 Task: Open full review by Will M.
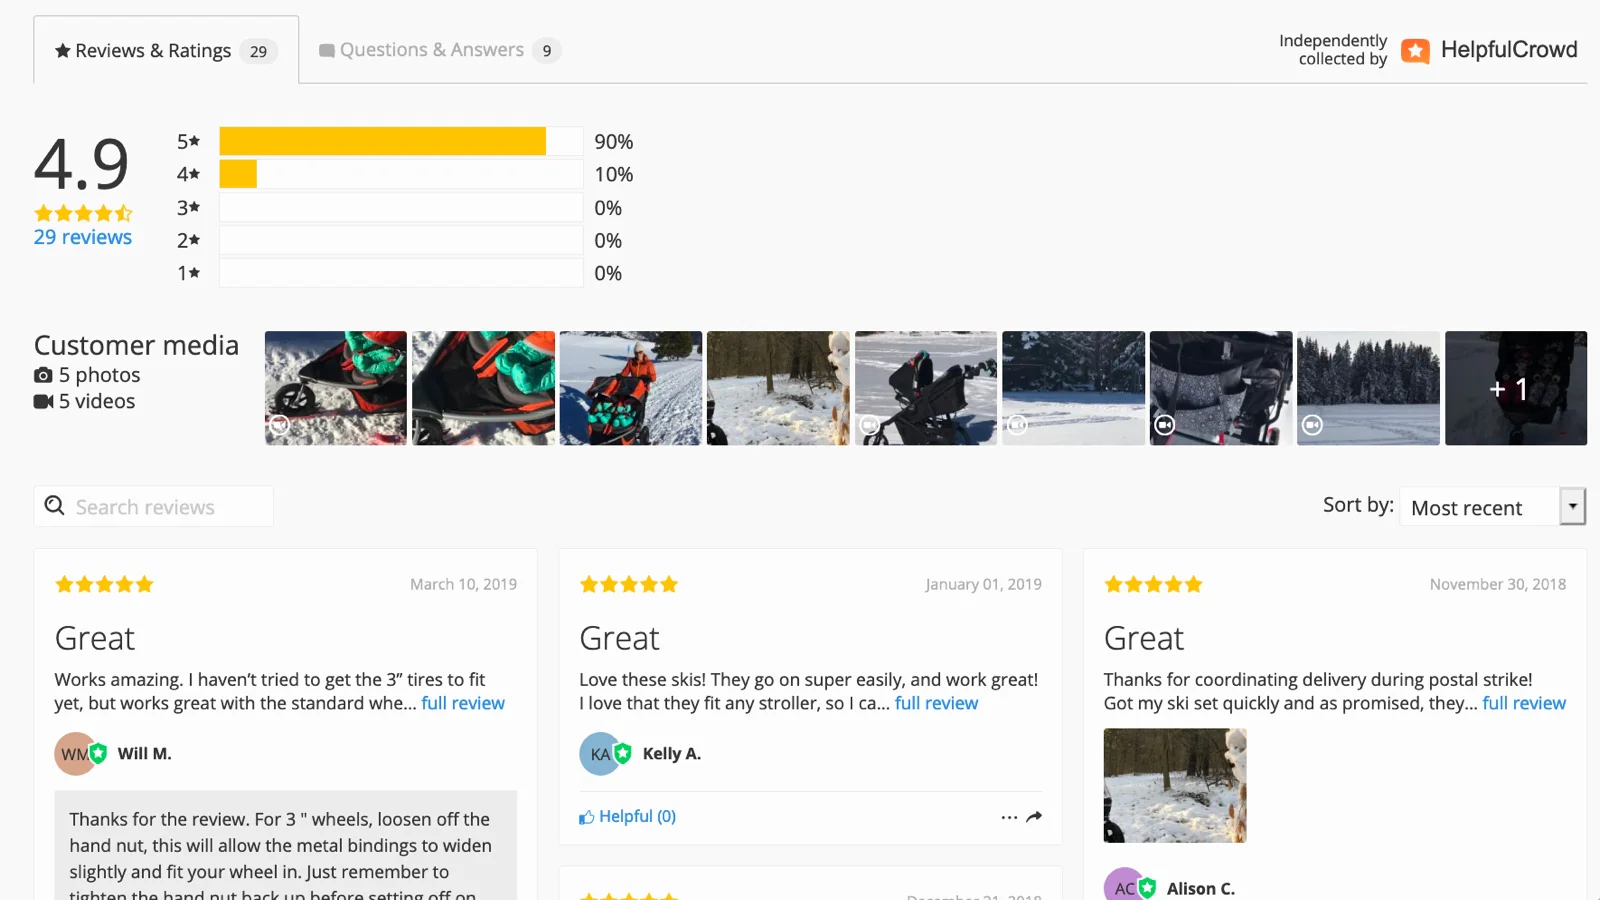tap(463, 703)
